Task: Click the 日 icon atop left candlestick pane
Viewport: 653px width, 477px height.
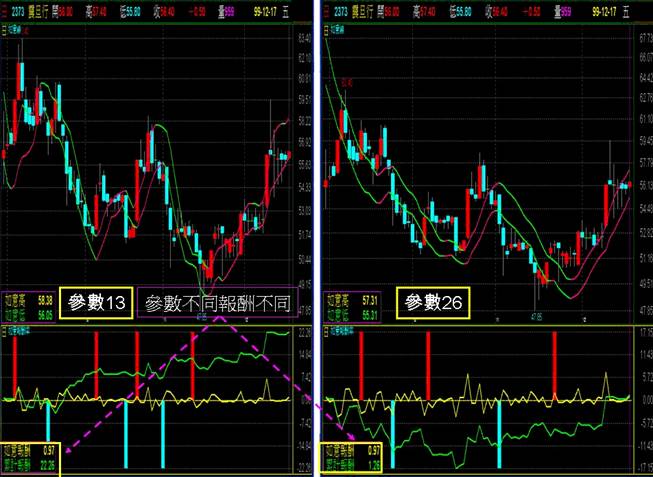Action: [x=5, y=30]
